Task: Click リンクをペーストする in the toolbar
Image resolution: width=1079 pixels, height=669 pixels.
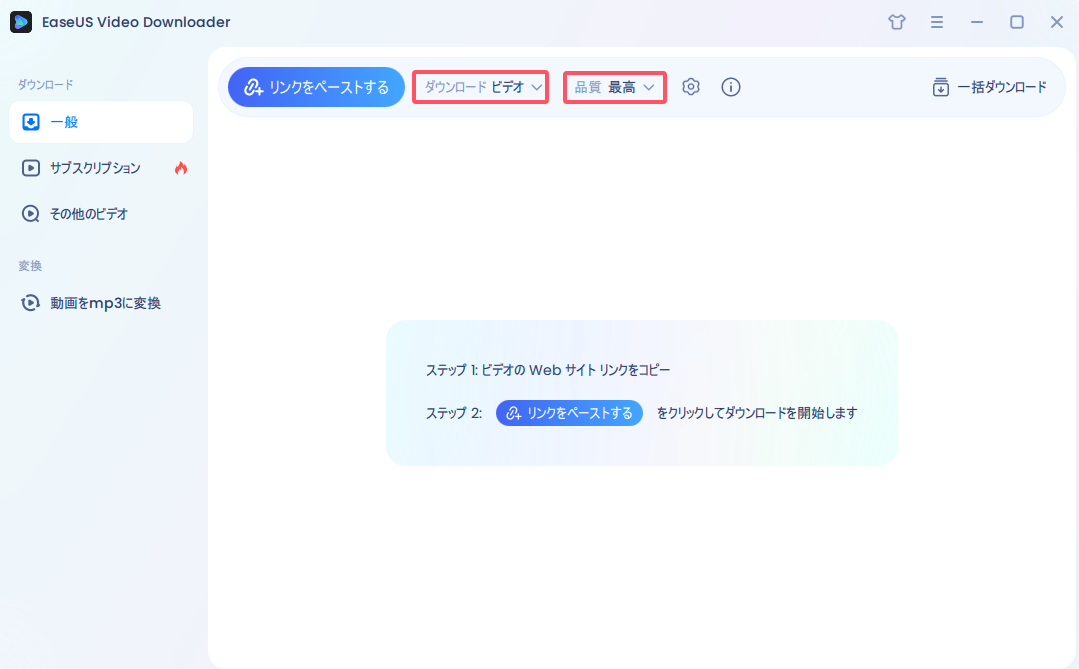Action: click(x=316, y=87)
